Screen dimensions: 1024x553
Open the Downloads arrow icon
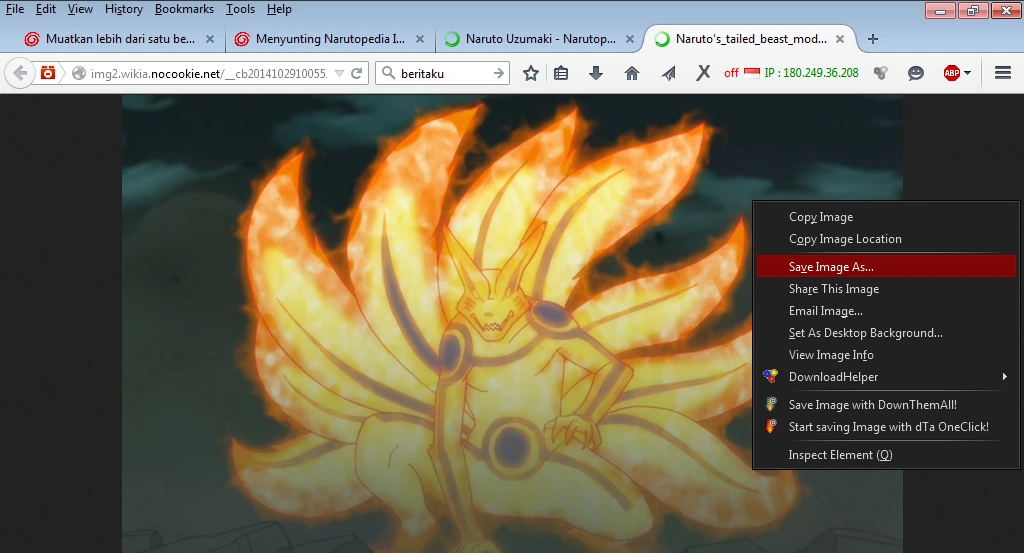click(596, 73)
